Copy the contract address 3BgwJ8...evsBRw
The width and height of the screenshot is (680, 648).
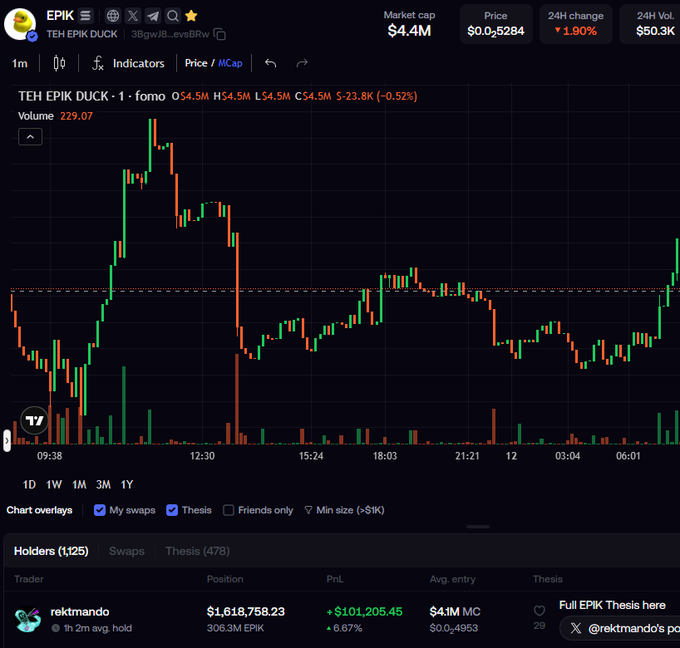point(220,34)
